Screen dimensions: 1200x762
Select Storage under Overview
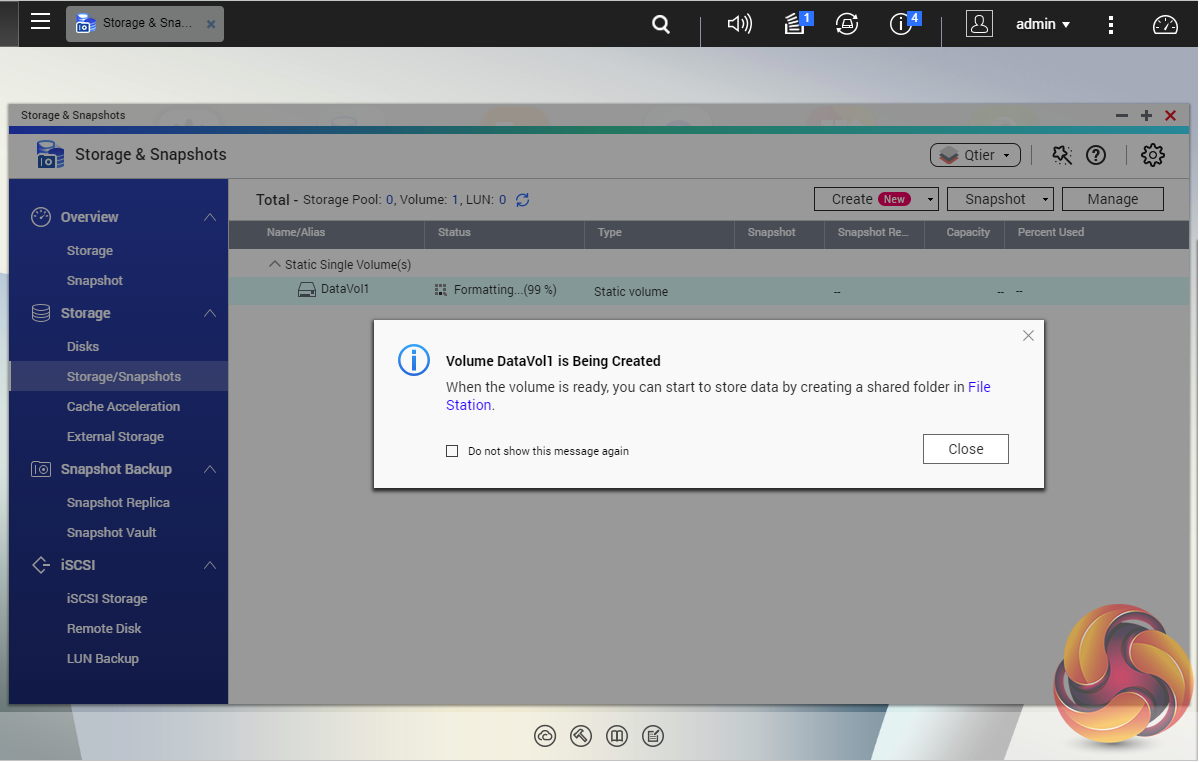90,251
